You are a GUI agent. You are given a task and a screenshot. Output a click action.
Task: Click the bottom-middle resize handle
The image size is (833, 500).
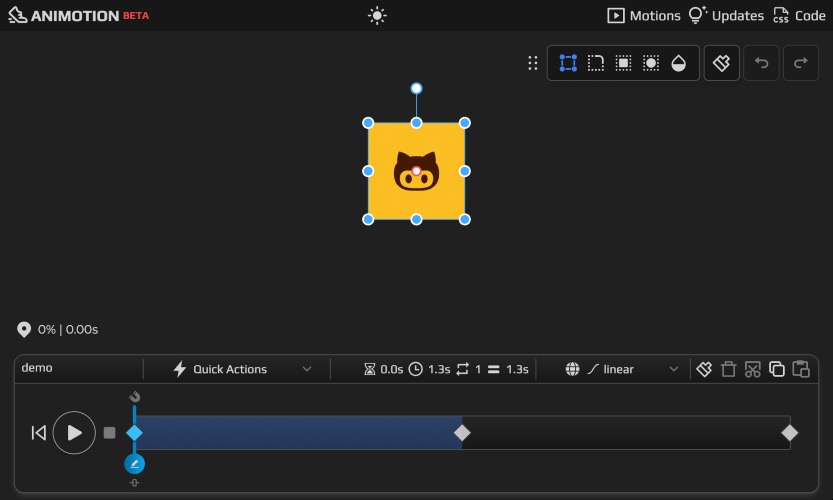[x=416, y=219]
